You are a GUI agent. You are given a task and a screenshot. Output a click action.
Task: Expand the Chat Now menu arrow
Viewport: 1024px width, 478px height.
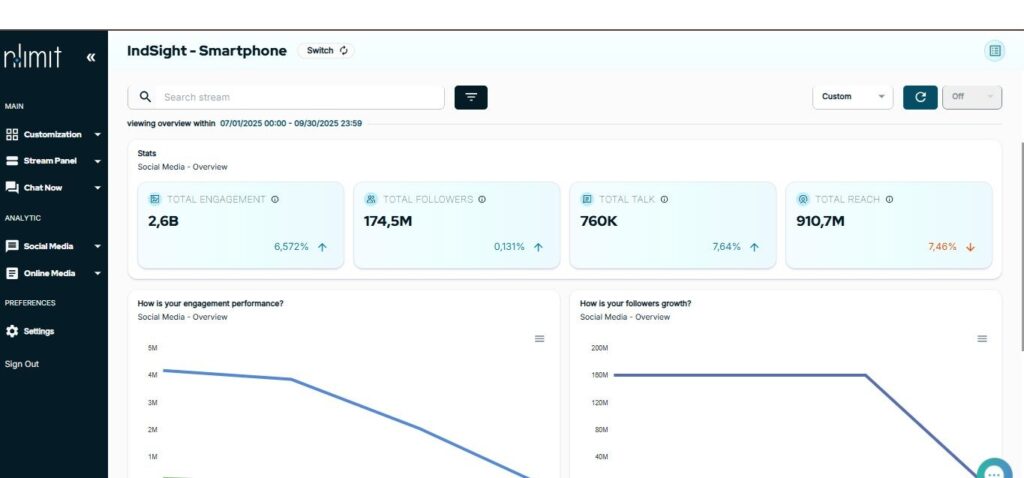pos(98,187)
